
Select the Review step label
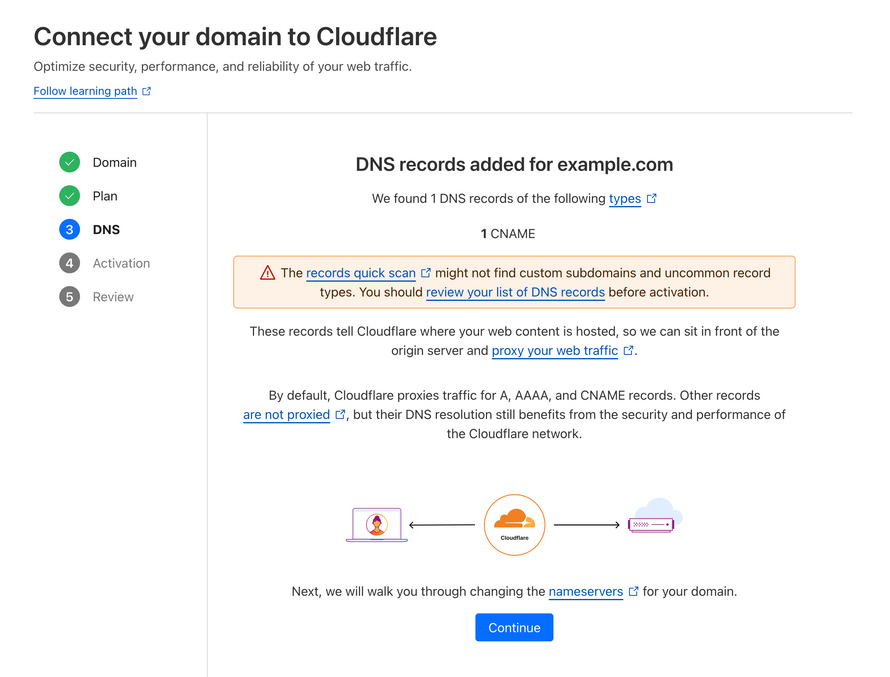(113, 297)
